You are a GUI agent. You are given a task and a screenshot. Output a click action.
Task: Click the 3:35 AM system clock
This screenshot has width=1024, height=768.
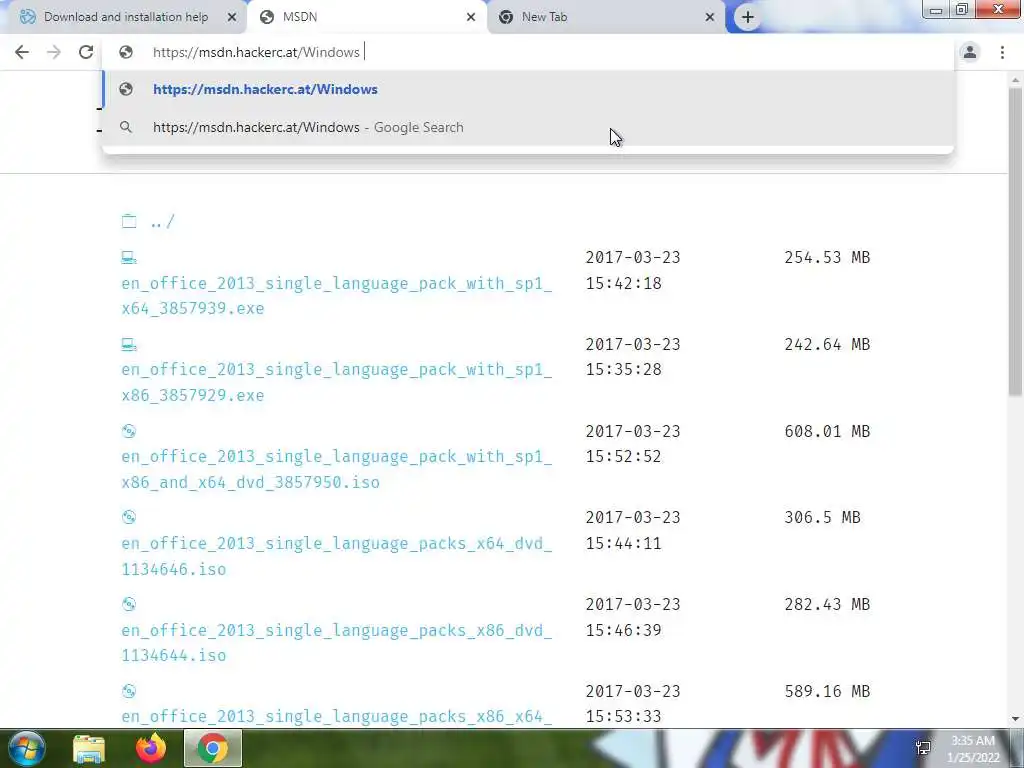coord(973,741)
